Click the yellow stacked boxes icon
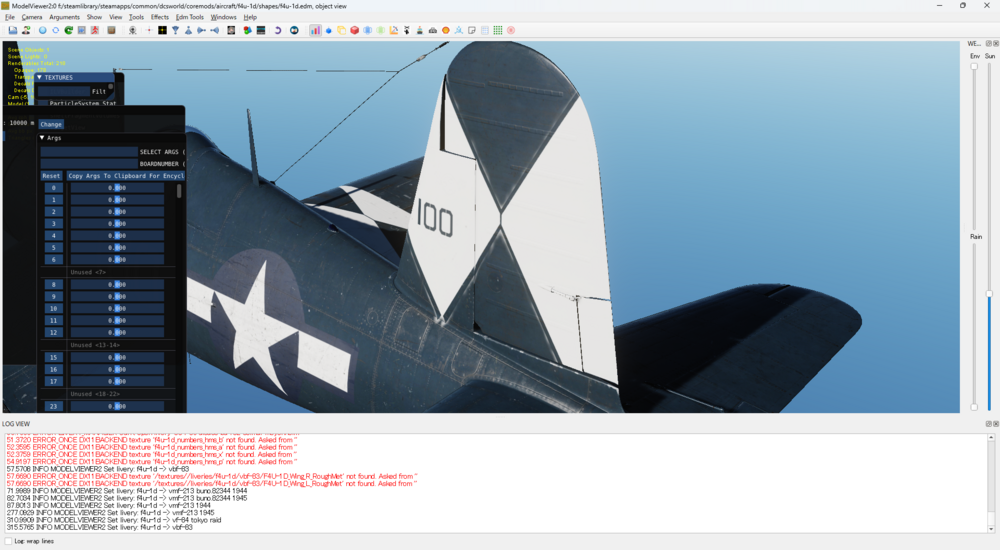The height and width of the screenshot is (550, 1000). tap(341, 30)
